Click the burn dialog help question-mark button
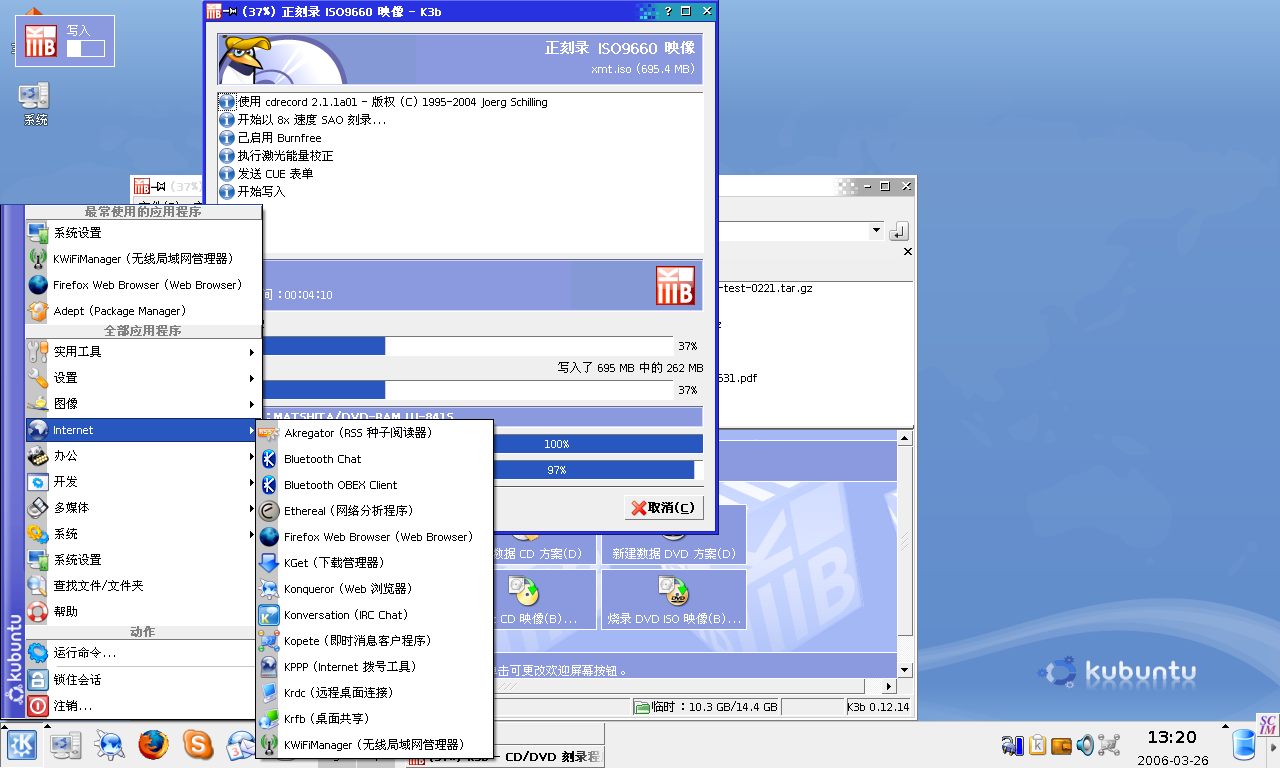 [667, 11]
